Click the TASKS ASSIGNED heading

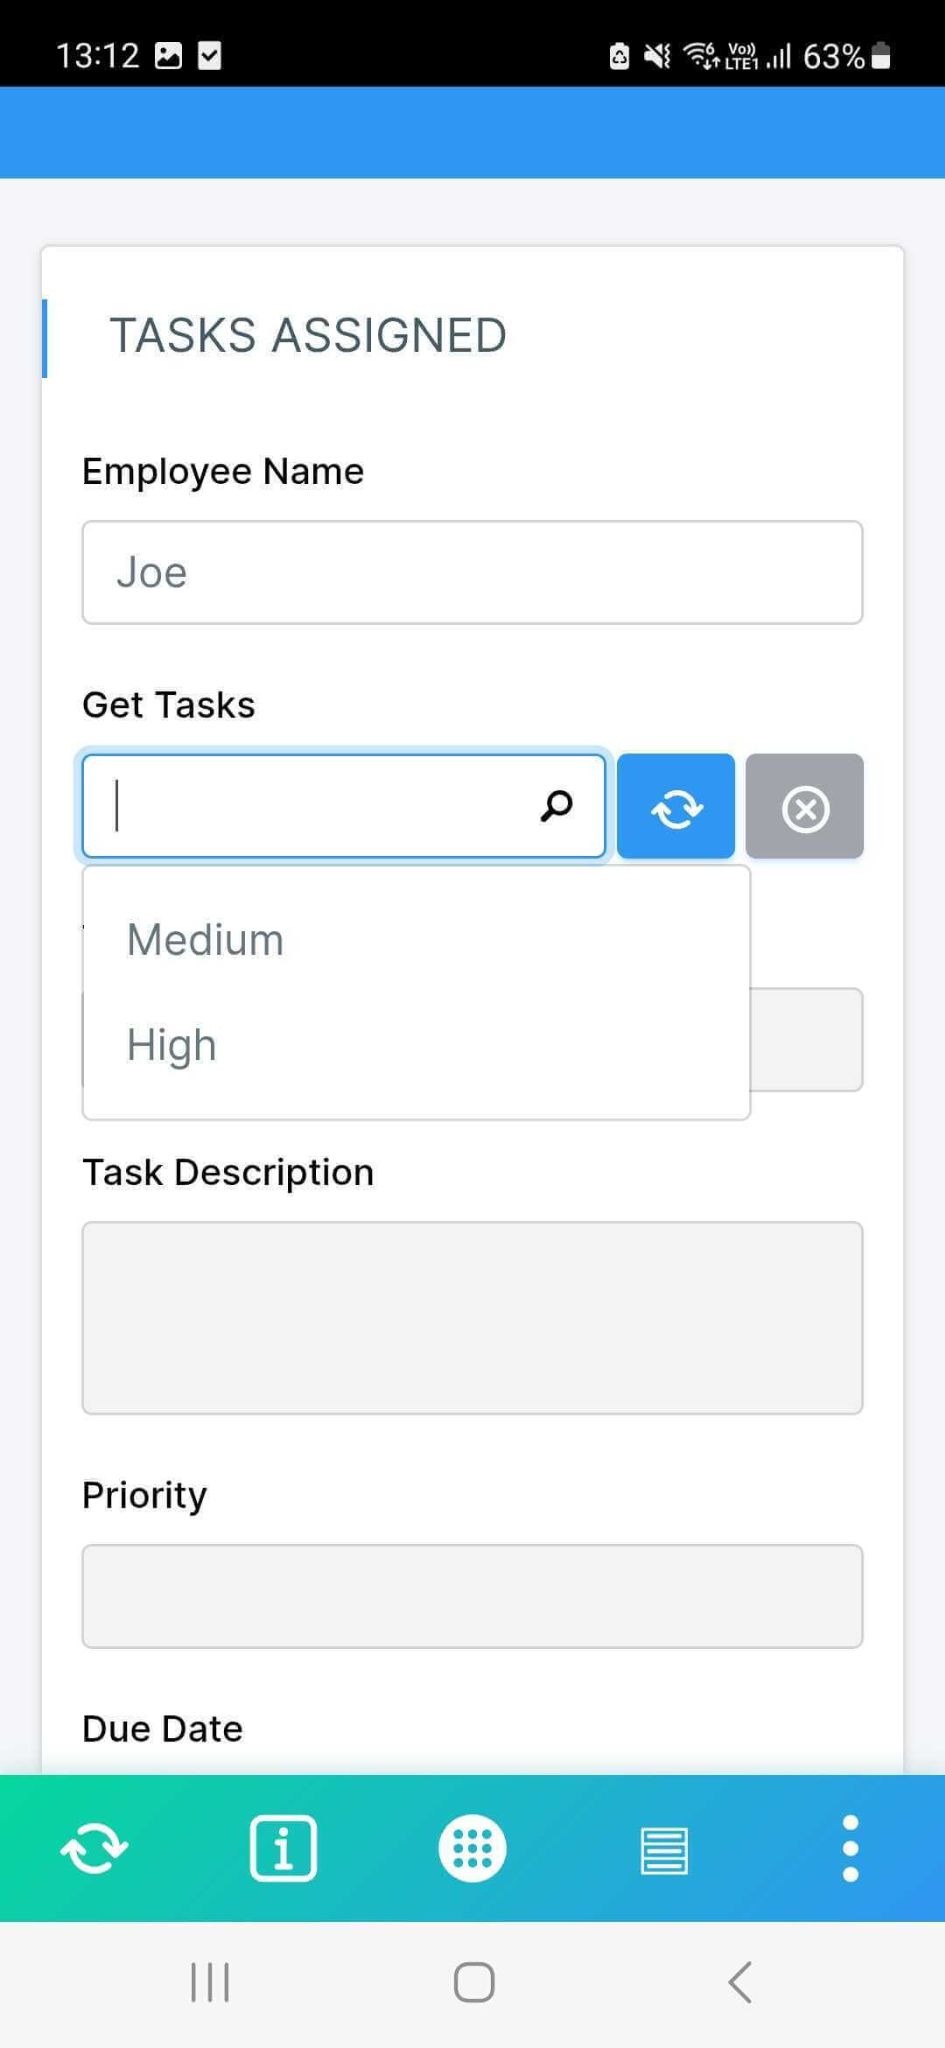[308, 335]
